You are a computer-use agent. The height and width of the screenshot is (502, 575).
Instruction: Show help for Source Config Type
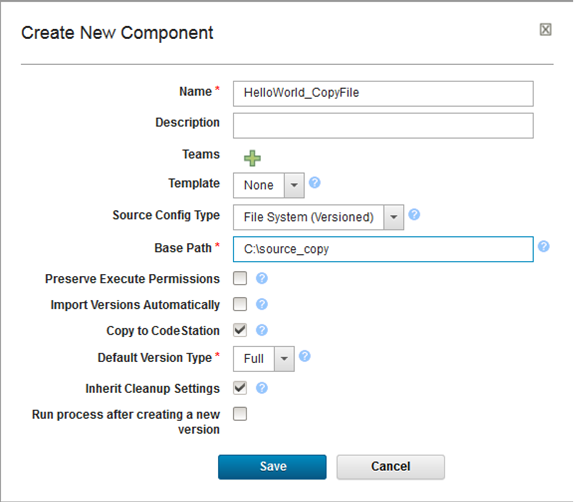point(414,215)
